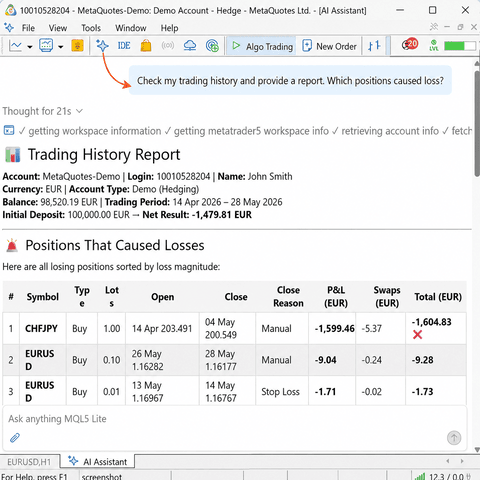480x480 pixels.
Task: Expand the 'Thought for 21s' chevron
Action: [79, 111]
